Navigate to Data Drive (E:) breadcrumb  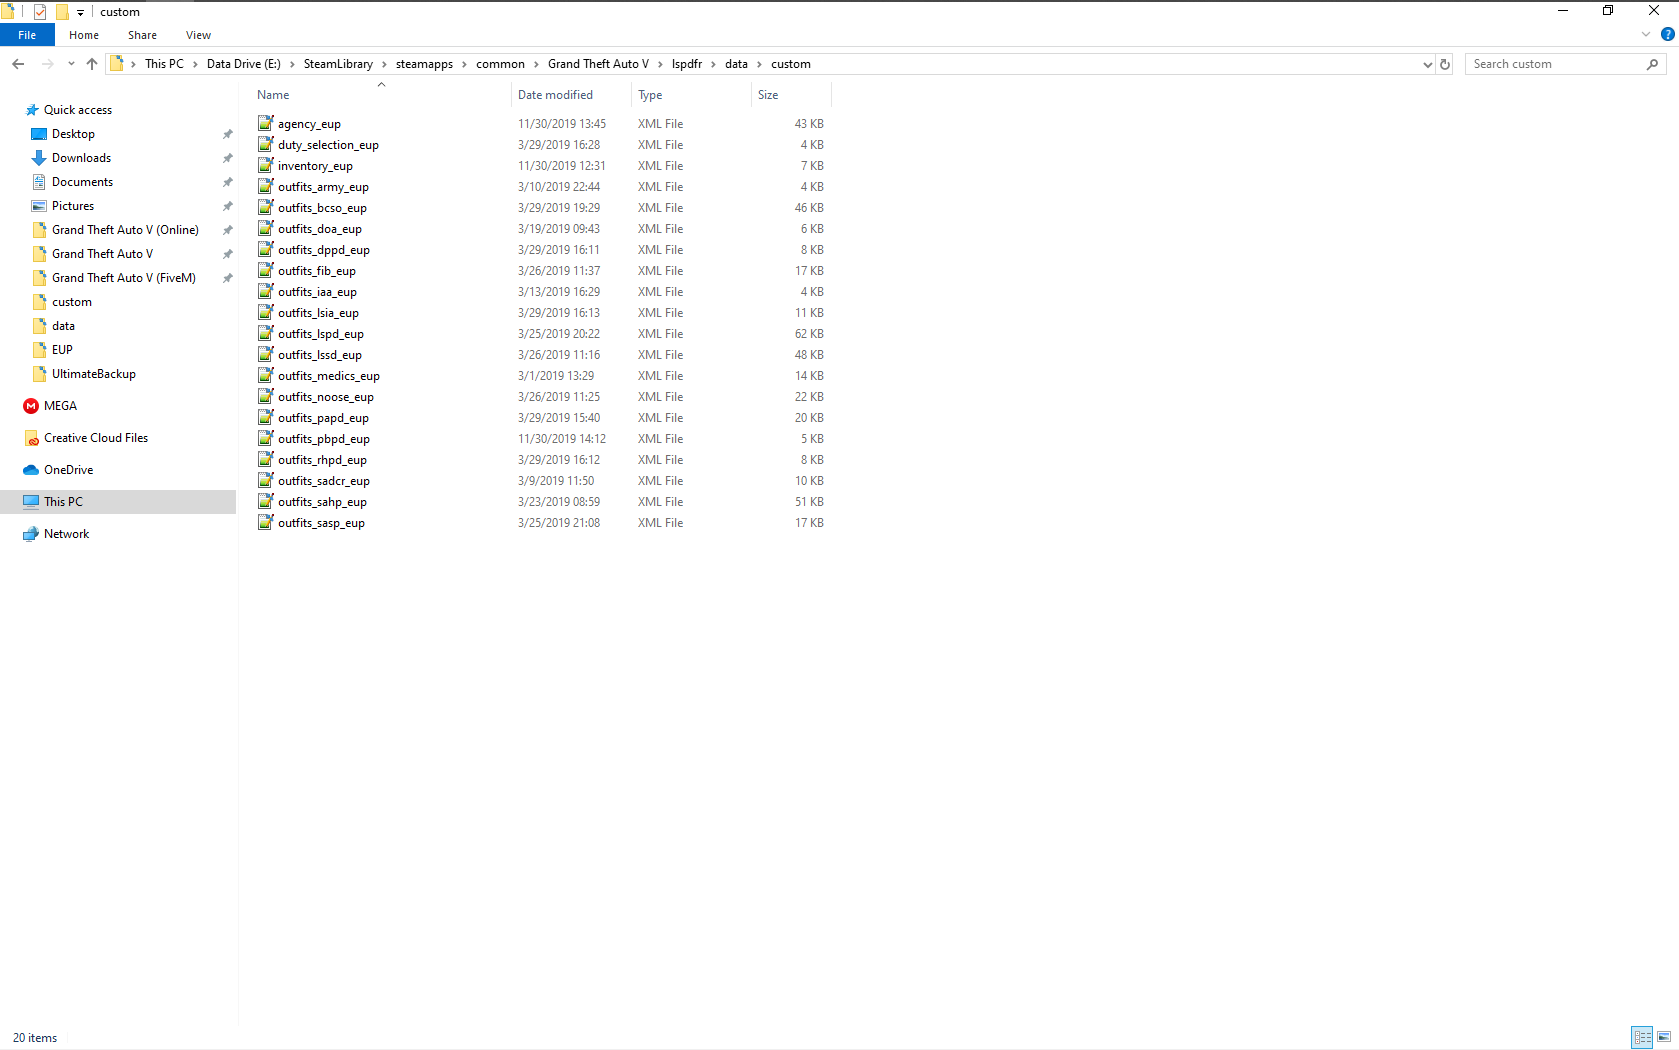tap(243, 64)
